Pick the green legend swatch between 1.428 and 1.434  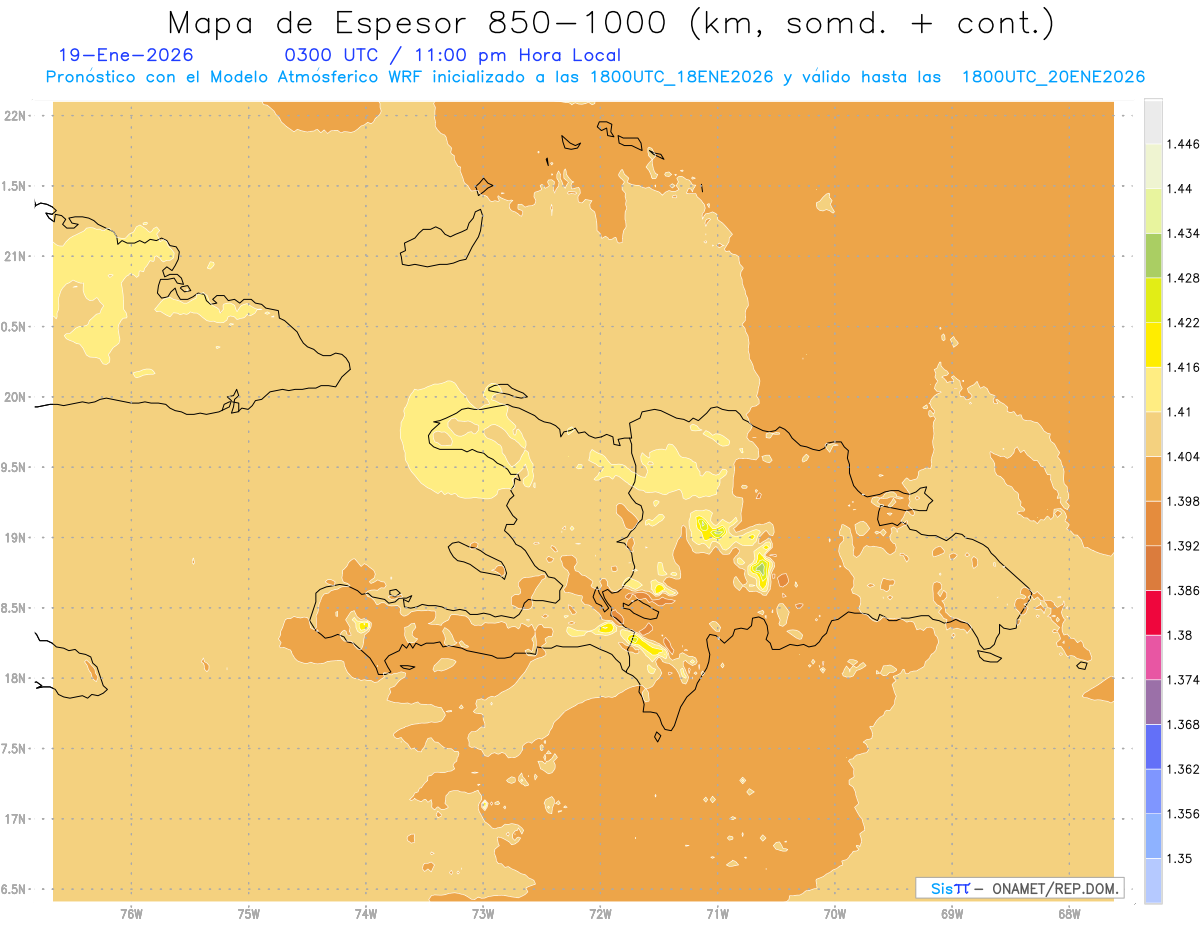(1153, 255)
